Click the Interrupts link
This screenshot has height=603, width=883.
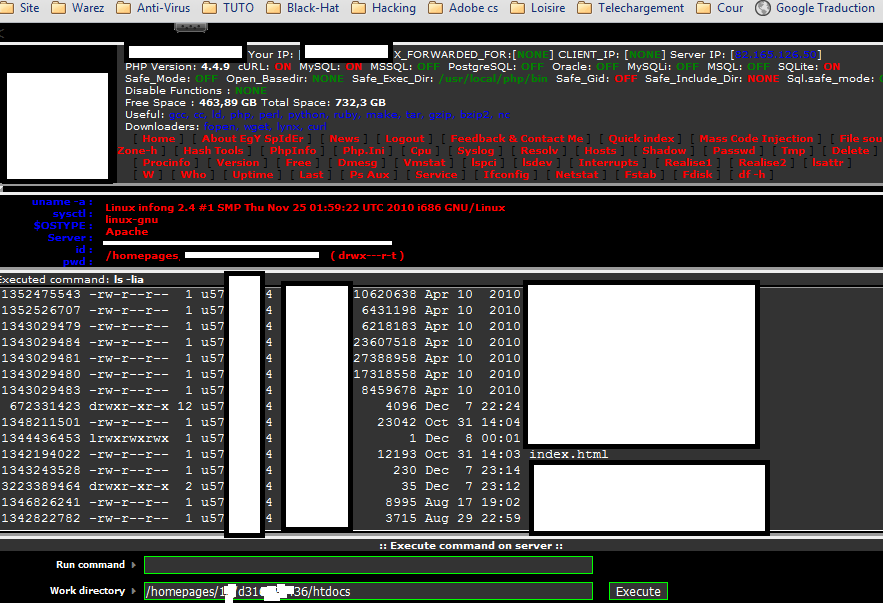[609, 162]
